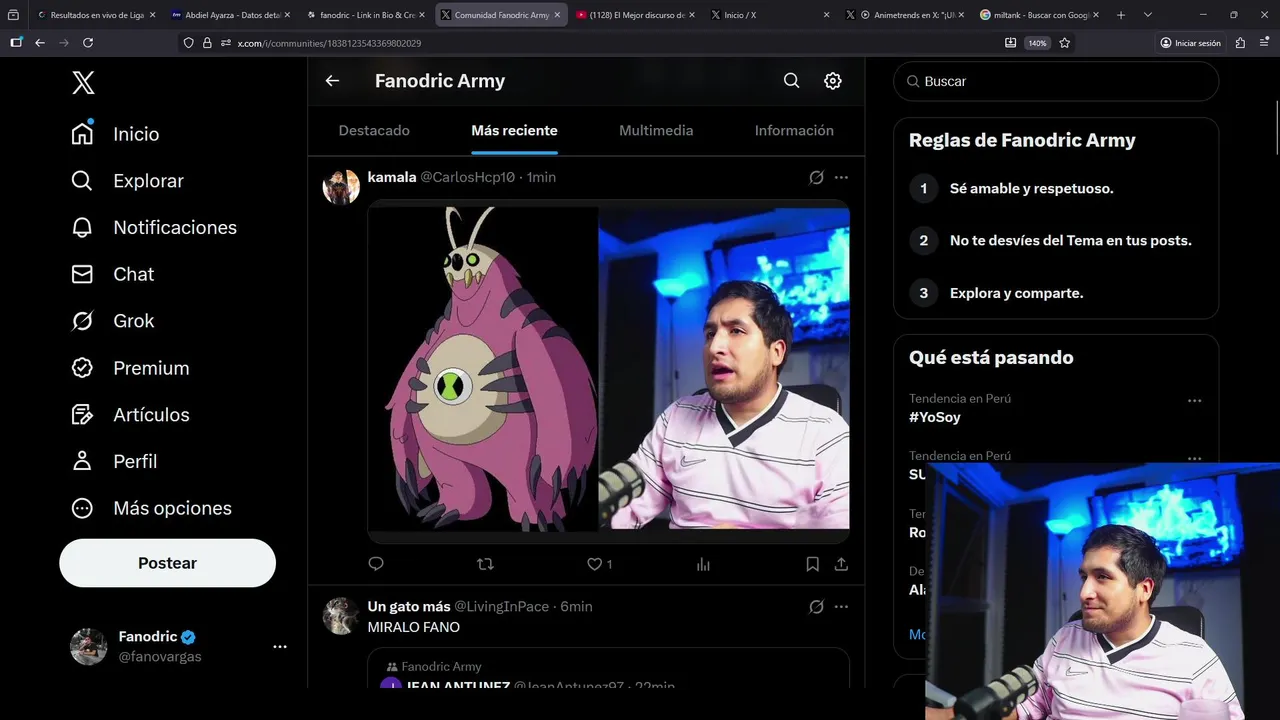Reply to kamala's post

(x=376, y=564)
